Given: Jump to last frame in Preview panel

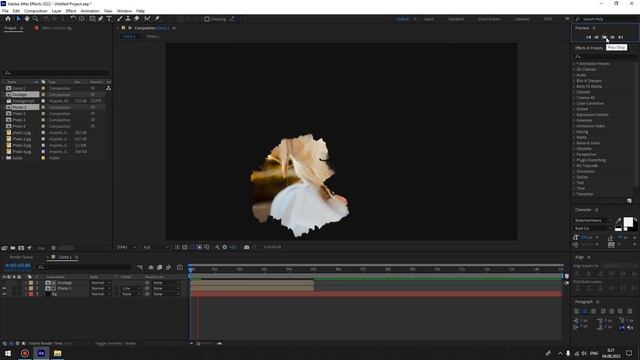Looking at the screenshot, I should 621,37.
